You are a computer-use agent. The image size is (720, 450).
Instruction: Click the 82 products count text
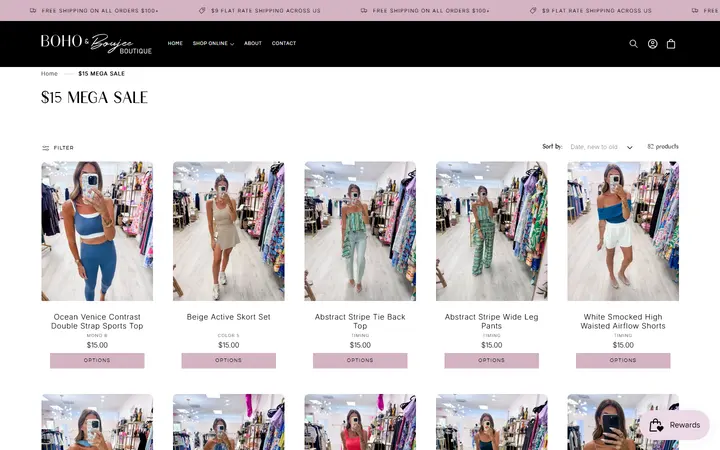(663, 146)
